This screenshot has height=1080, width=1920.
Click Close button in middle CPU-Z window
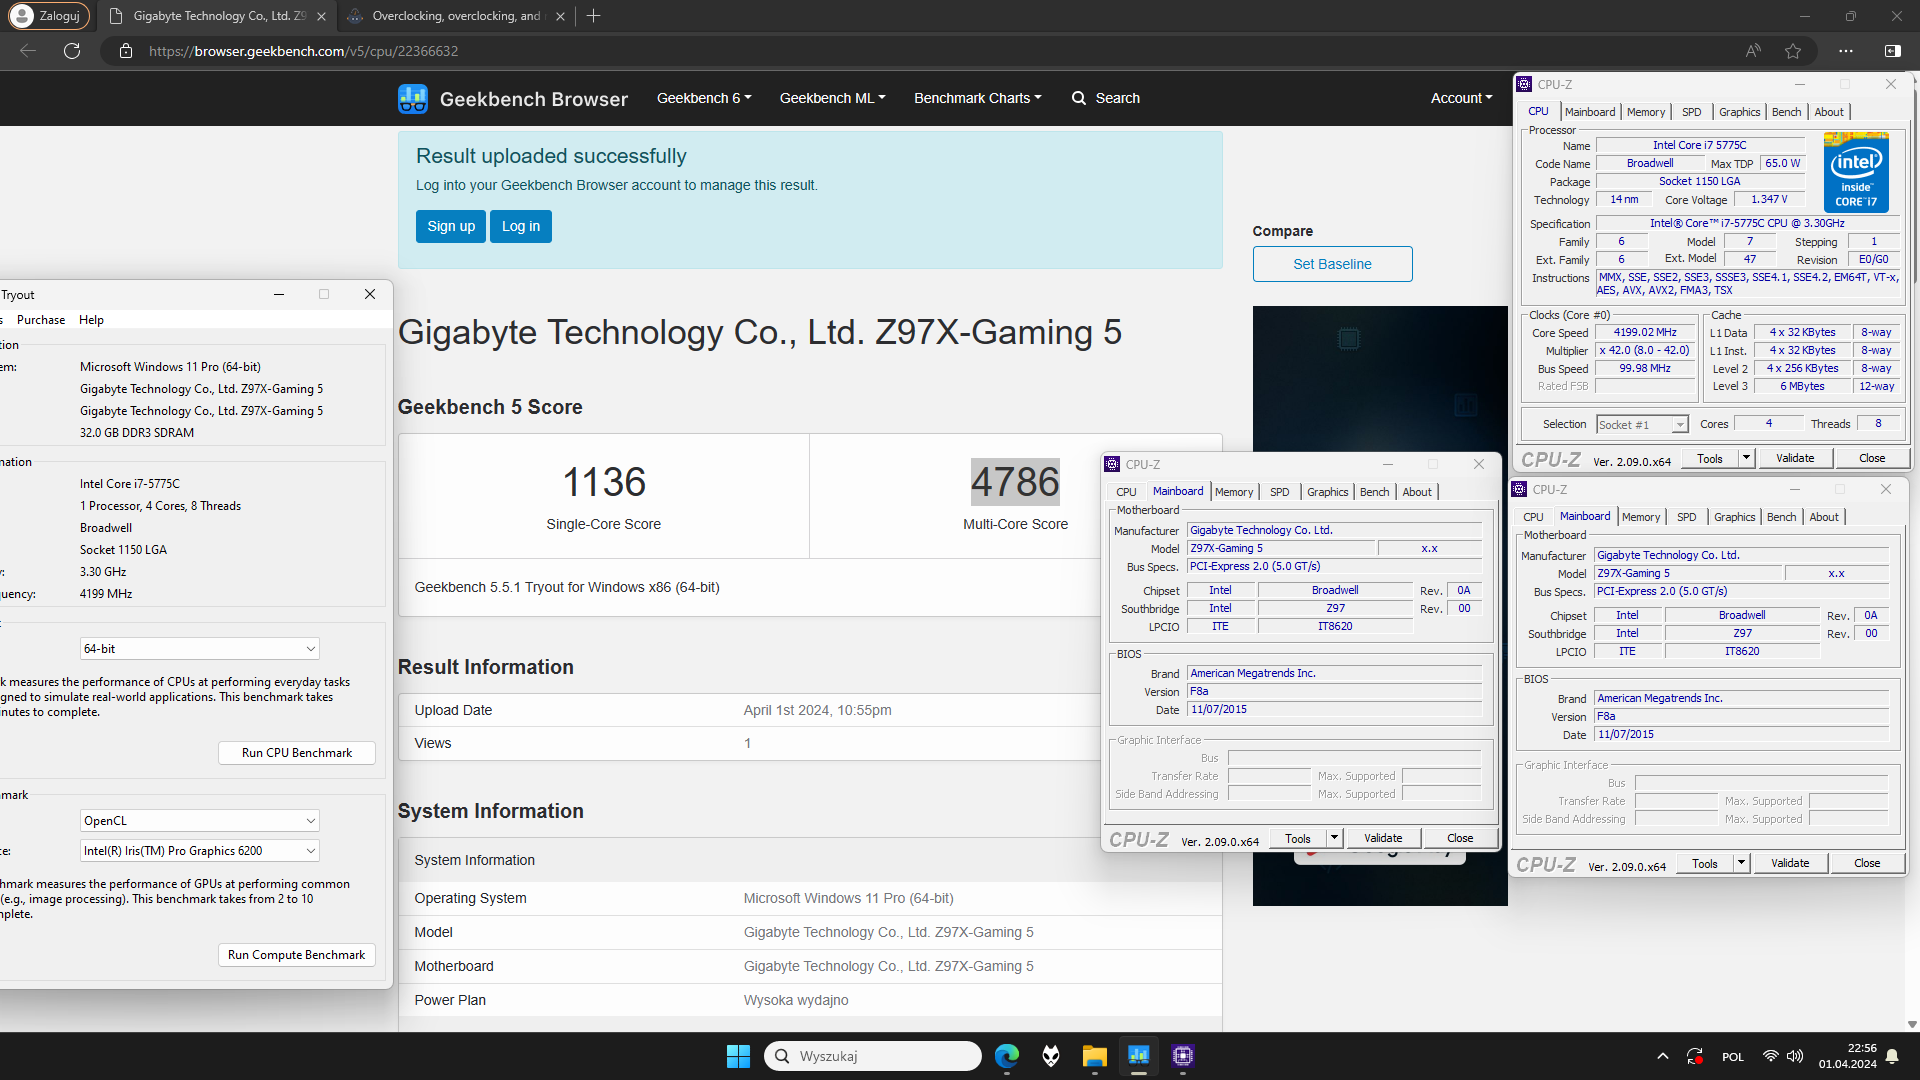click(1460, 838)
